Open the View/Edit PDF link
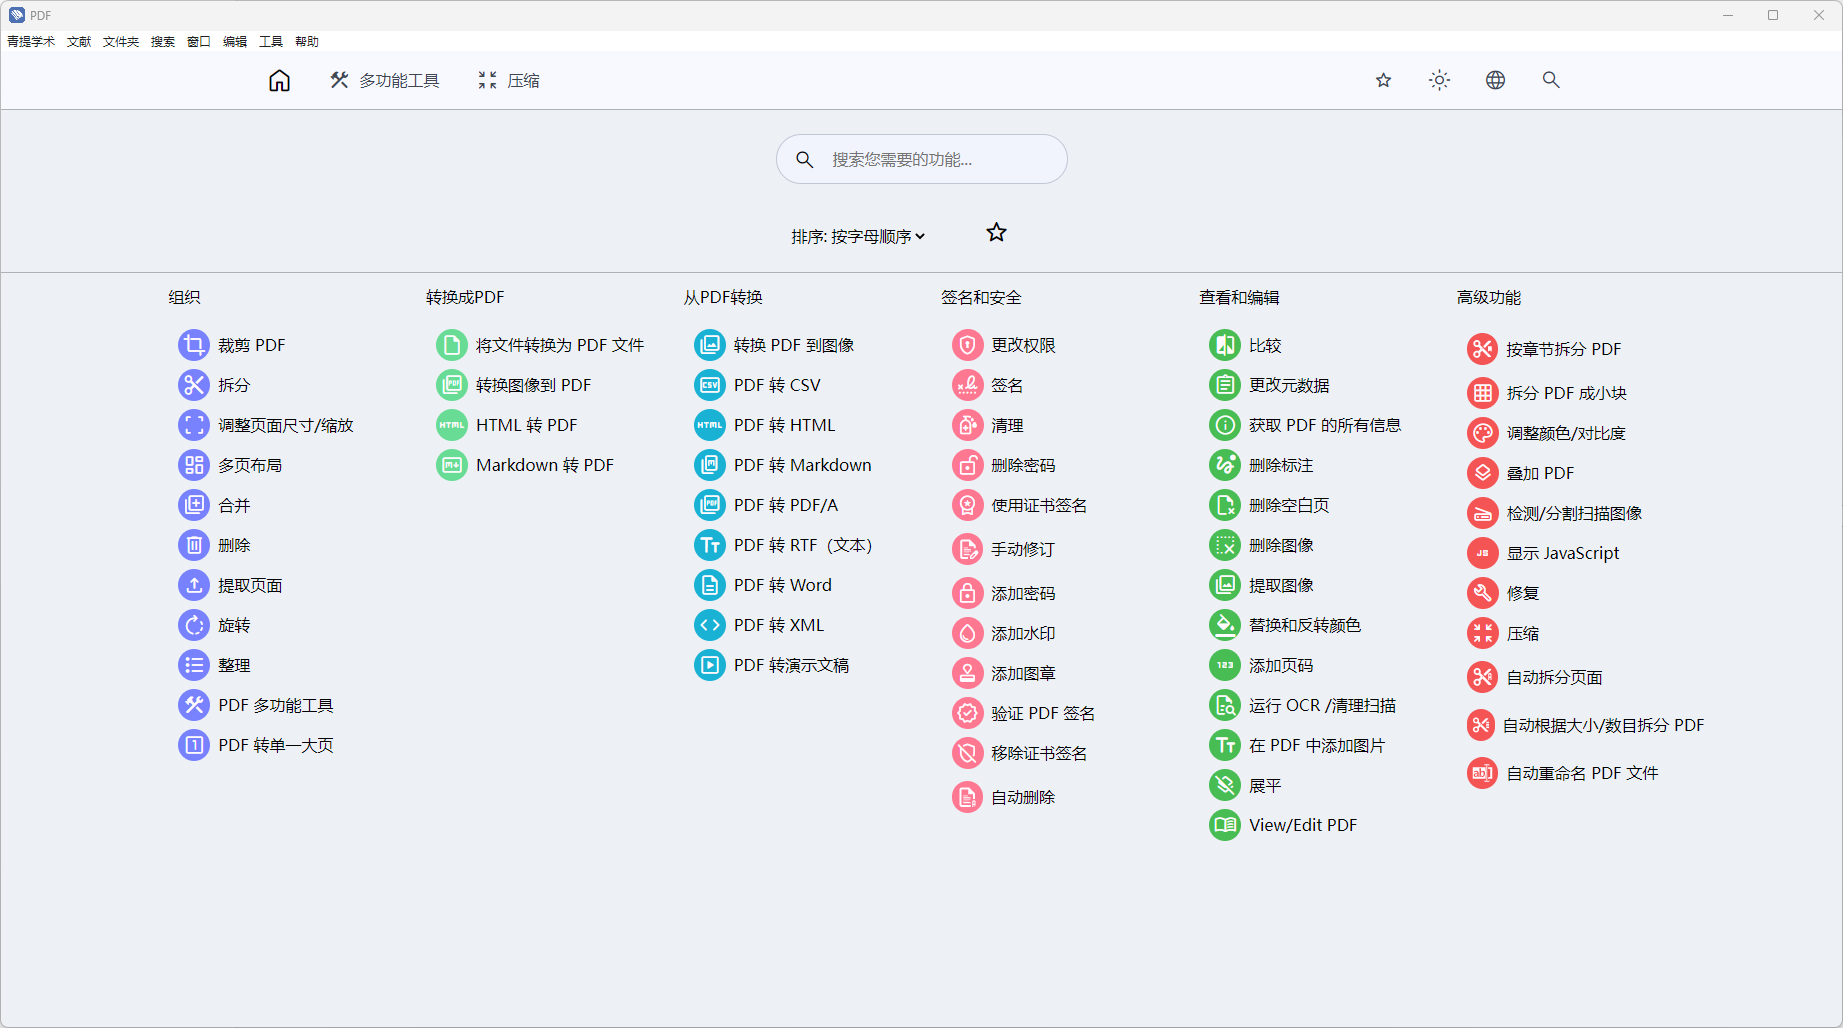1843x1028 pixels. 1302,825
